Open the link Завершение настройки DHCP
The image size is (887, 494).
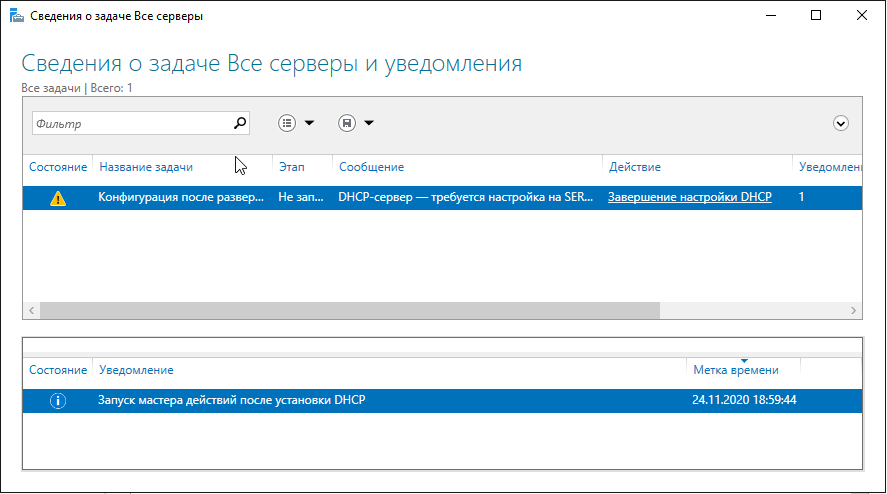coord(689,198)
